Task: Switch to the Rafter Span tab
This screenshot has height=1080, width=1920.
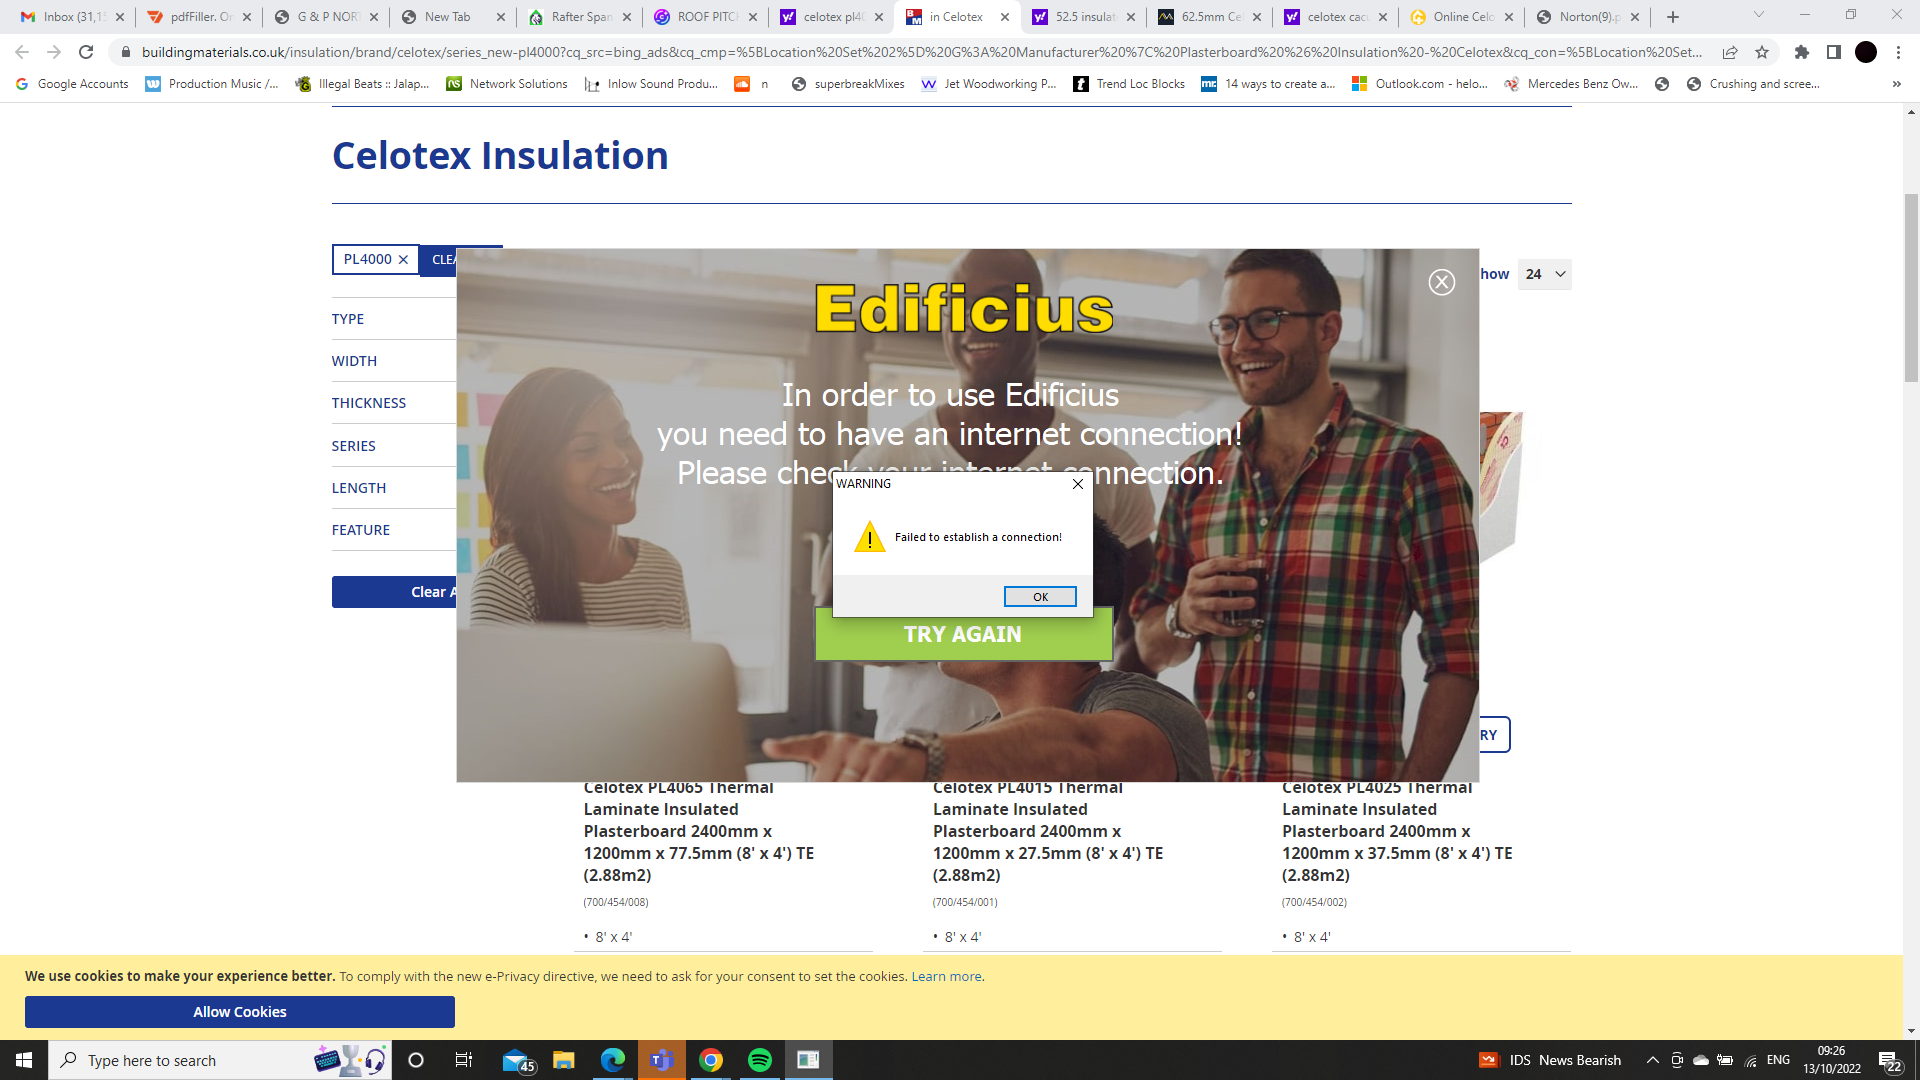Action: (x=578, y=17)
